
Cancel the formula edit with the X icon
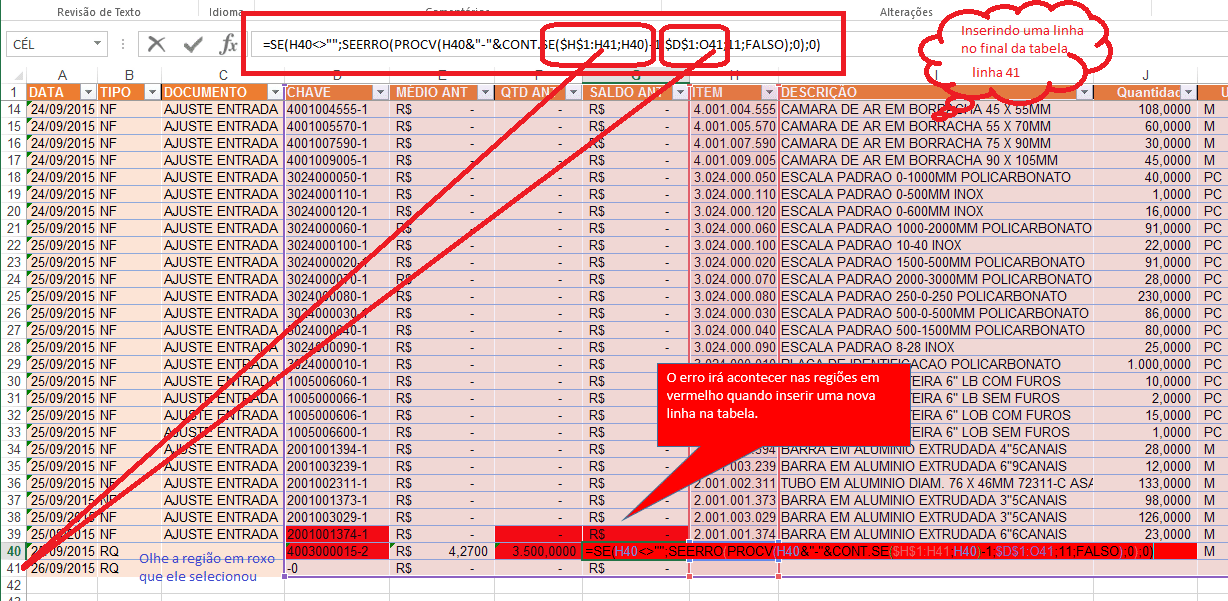tap(156, 44)
